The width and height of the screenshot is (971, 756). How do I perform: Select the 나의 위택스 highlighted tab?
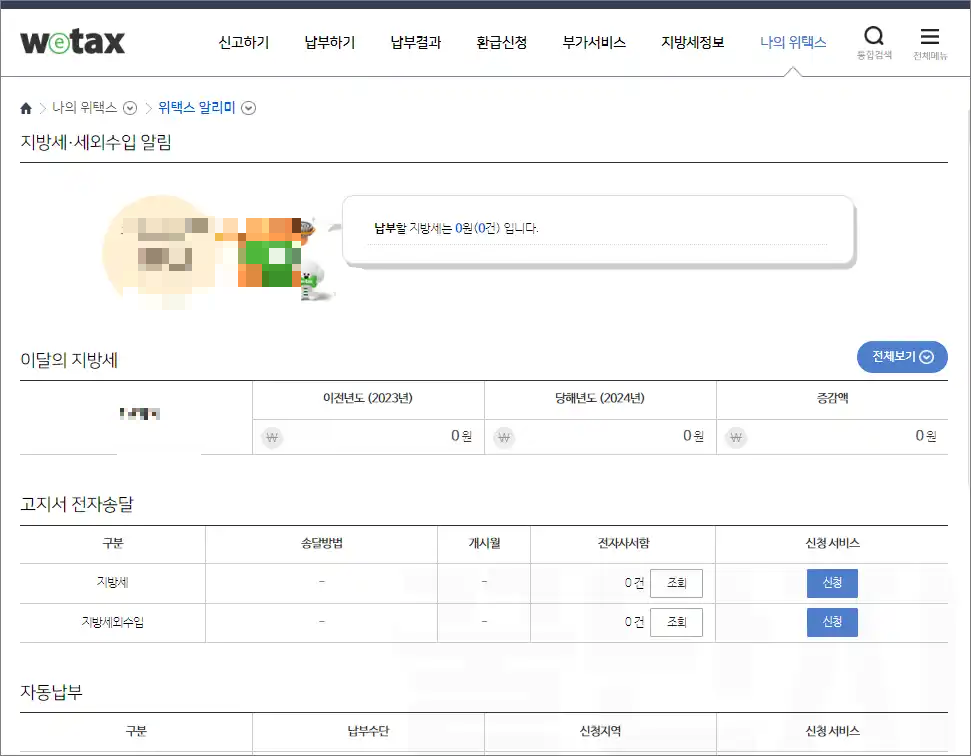(793, 42)
